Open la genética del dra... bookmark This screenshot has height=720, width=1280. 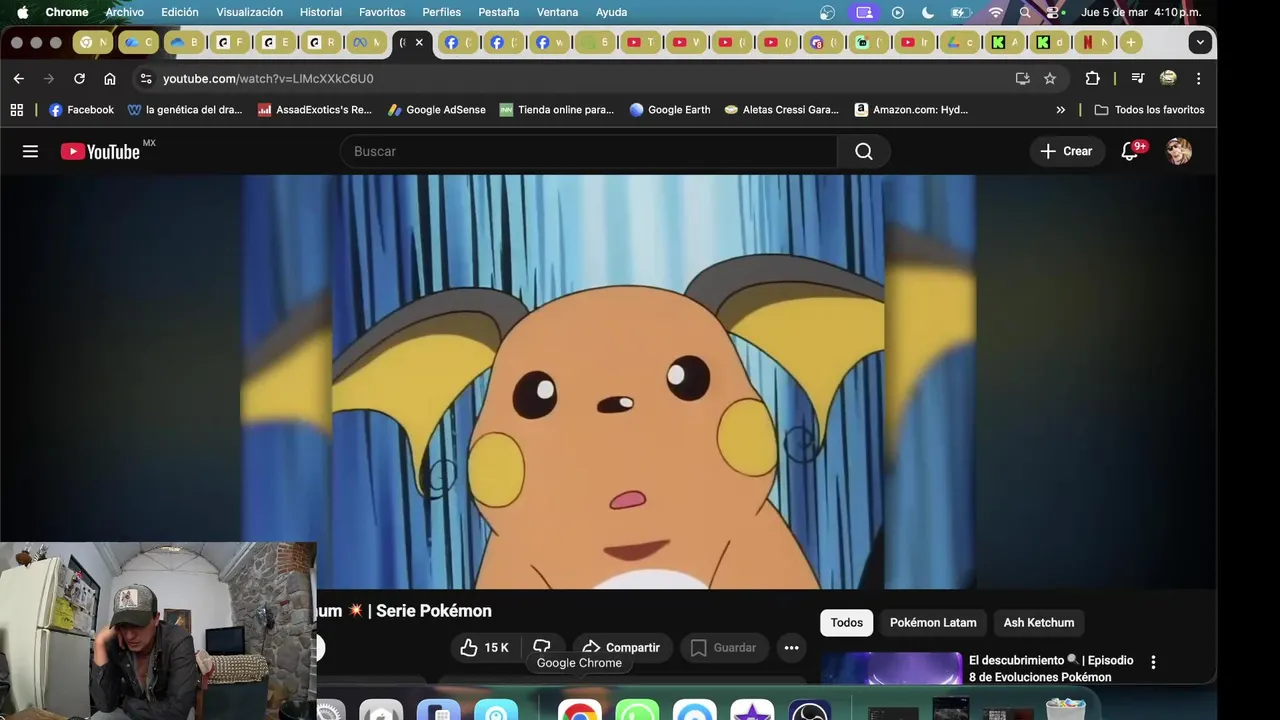[185, 110]
